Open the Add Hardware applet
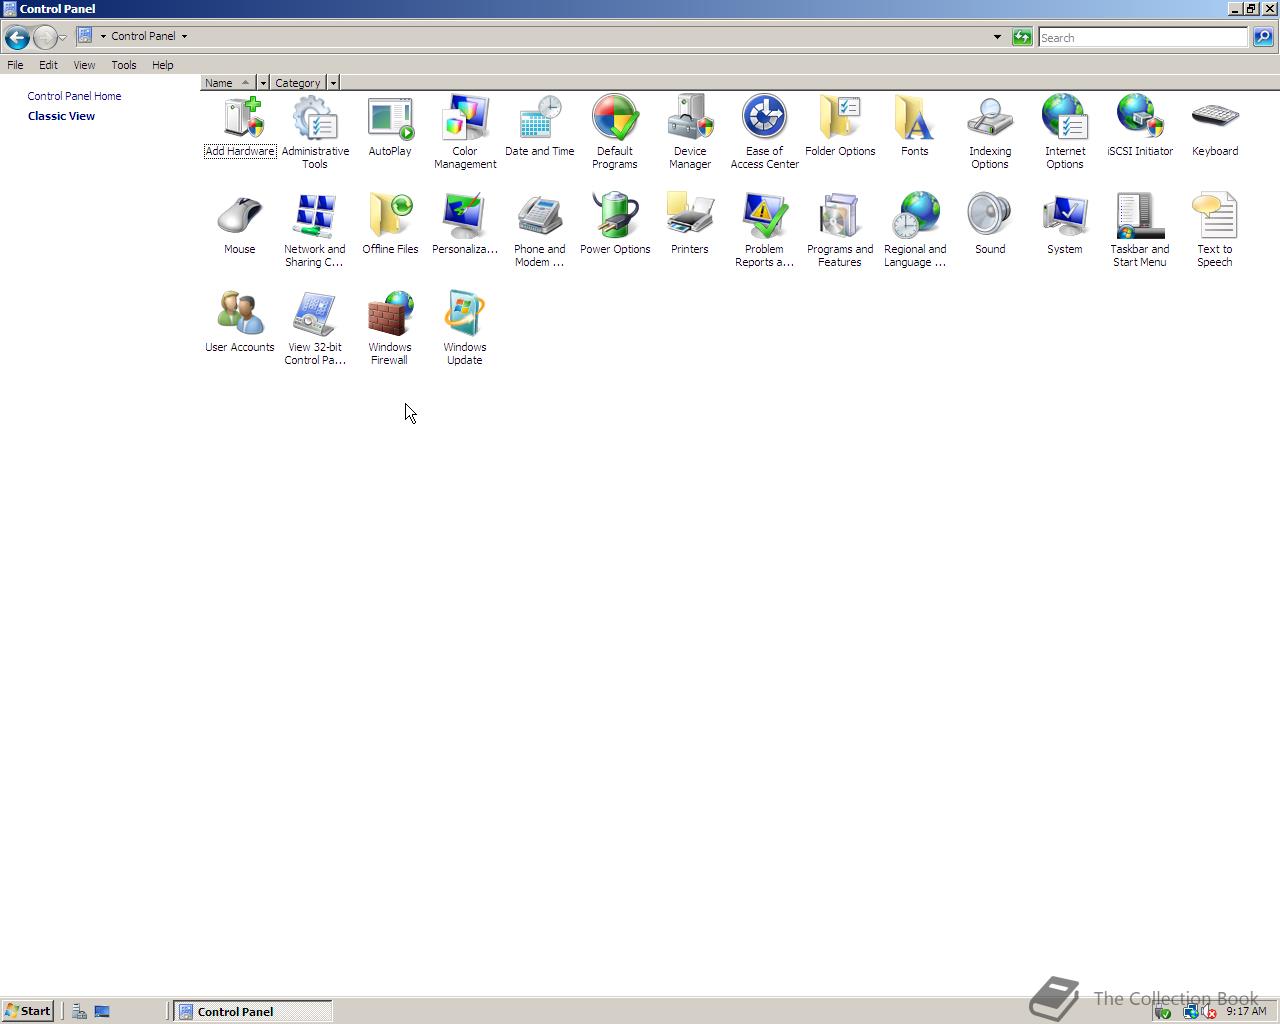 pyautogui.click(x=240, y=127)
